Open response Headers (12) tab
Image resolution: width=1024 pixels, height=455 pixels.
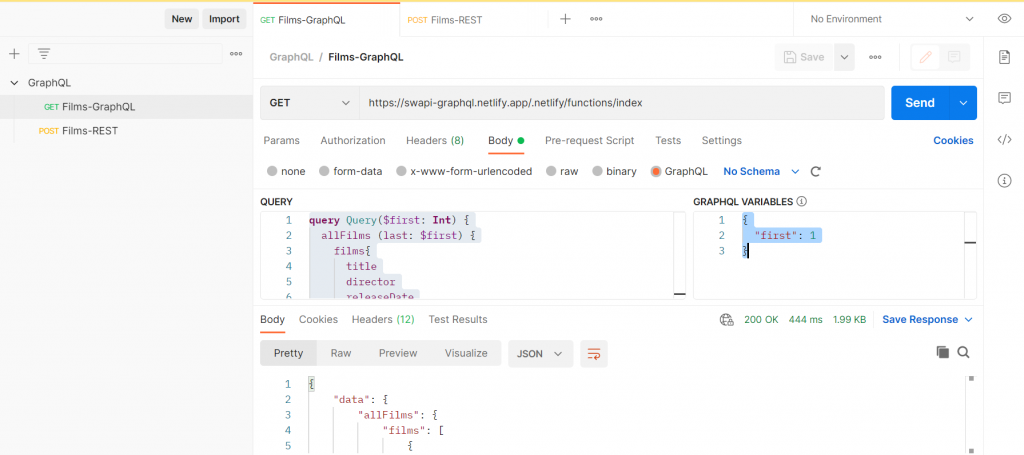pyautogui.click(x=383, y=319)
